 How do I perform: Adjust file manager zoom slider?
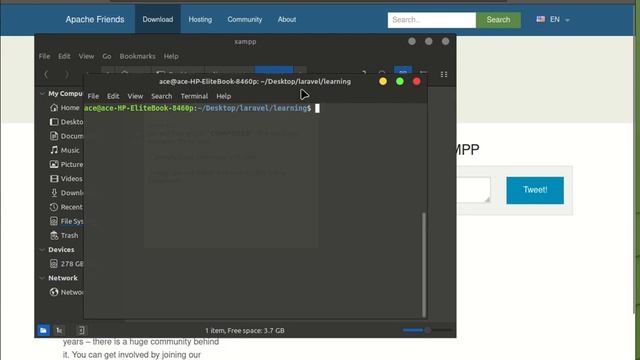click(427, 330)
